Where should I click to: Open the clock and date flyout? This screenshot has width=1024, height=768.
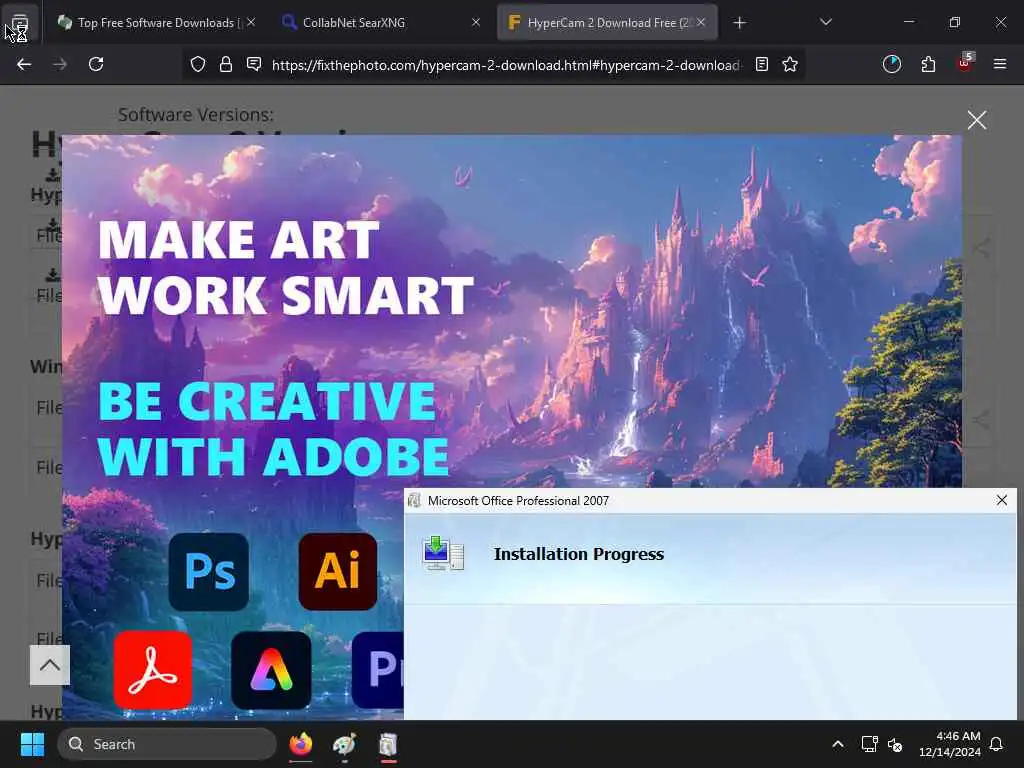coord(950,744)
